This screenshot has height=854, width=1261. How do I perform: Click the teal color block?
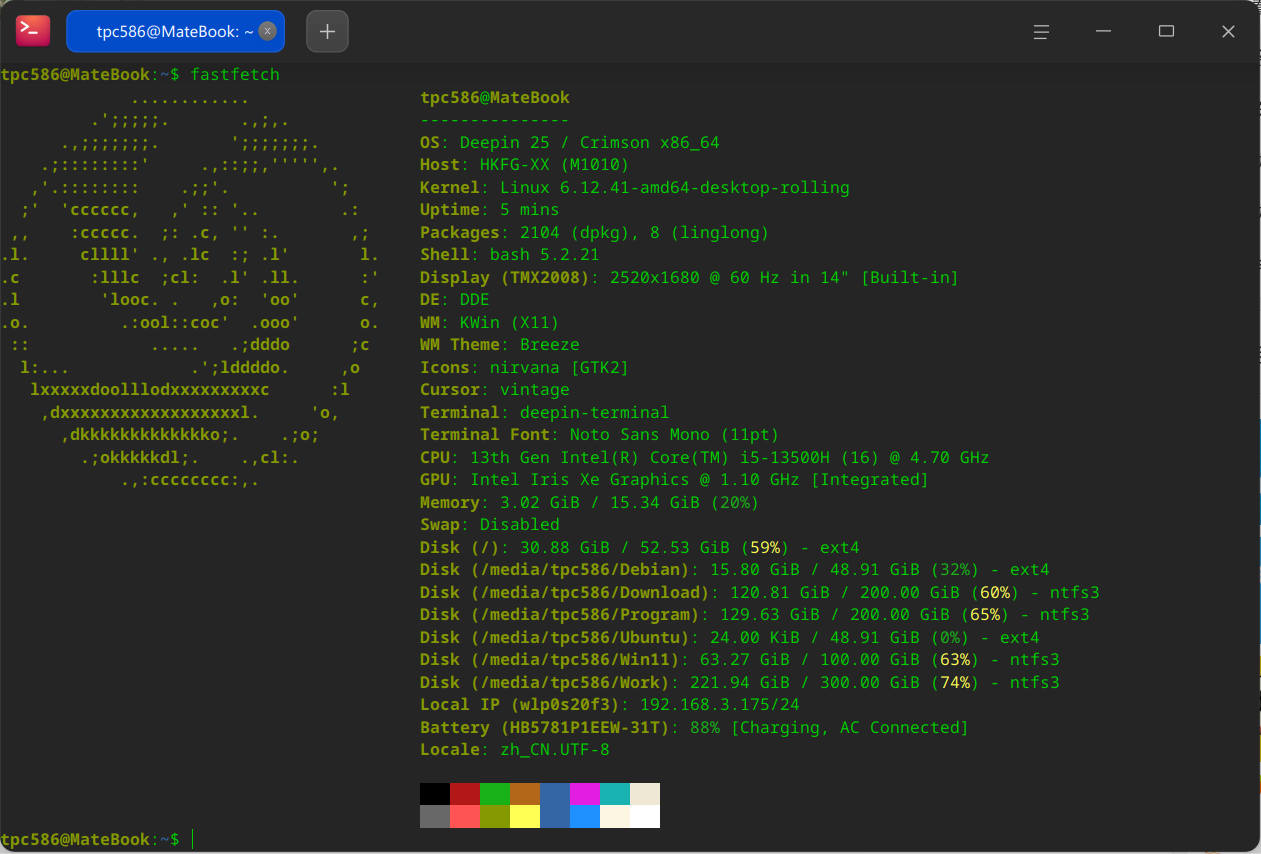pyautogui.click(x=615, y=794)
